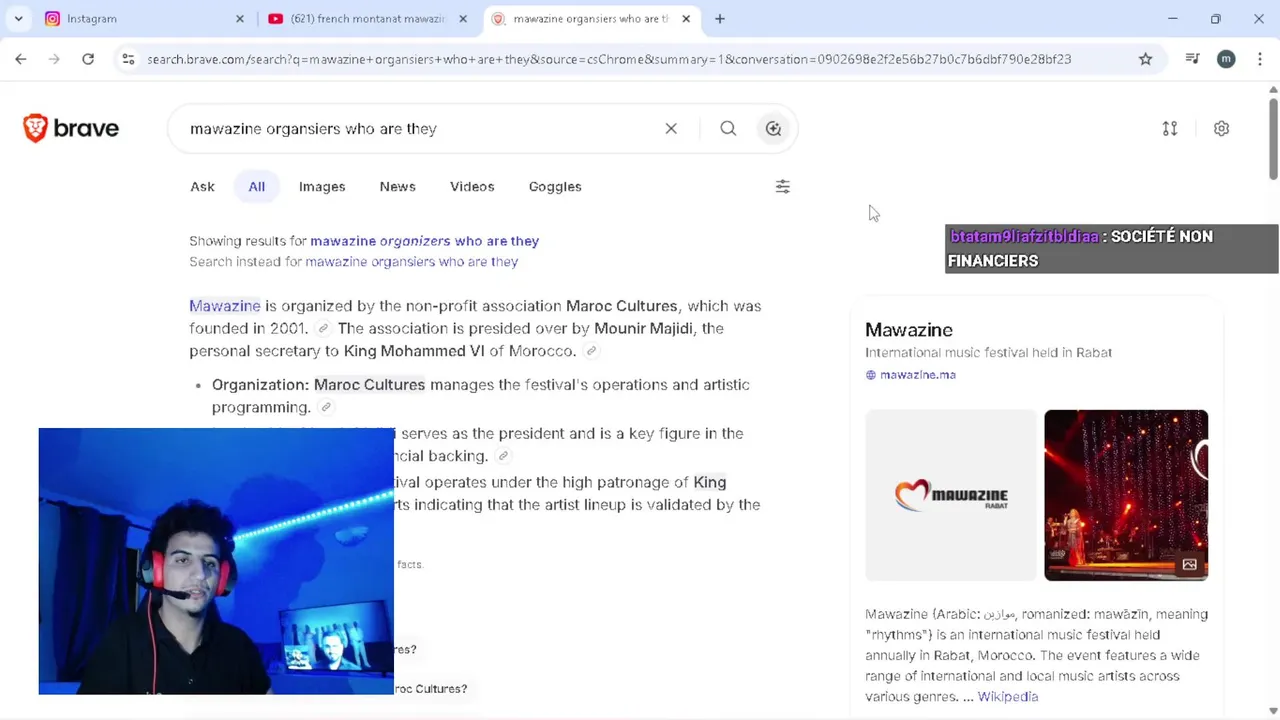Clear the search query with the X
Image resolution: width=1280 pixels, height=720 pixels.
[x=671, y=128]
